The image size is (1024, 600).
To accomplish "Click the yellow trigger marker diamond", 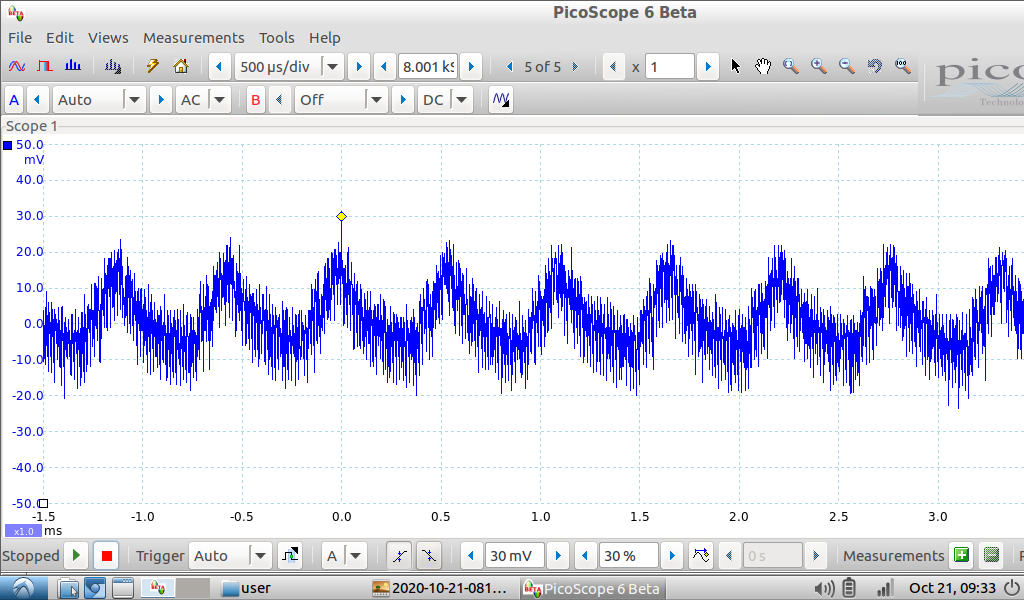I will 341,216.
